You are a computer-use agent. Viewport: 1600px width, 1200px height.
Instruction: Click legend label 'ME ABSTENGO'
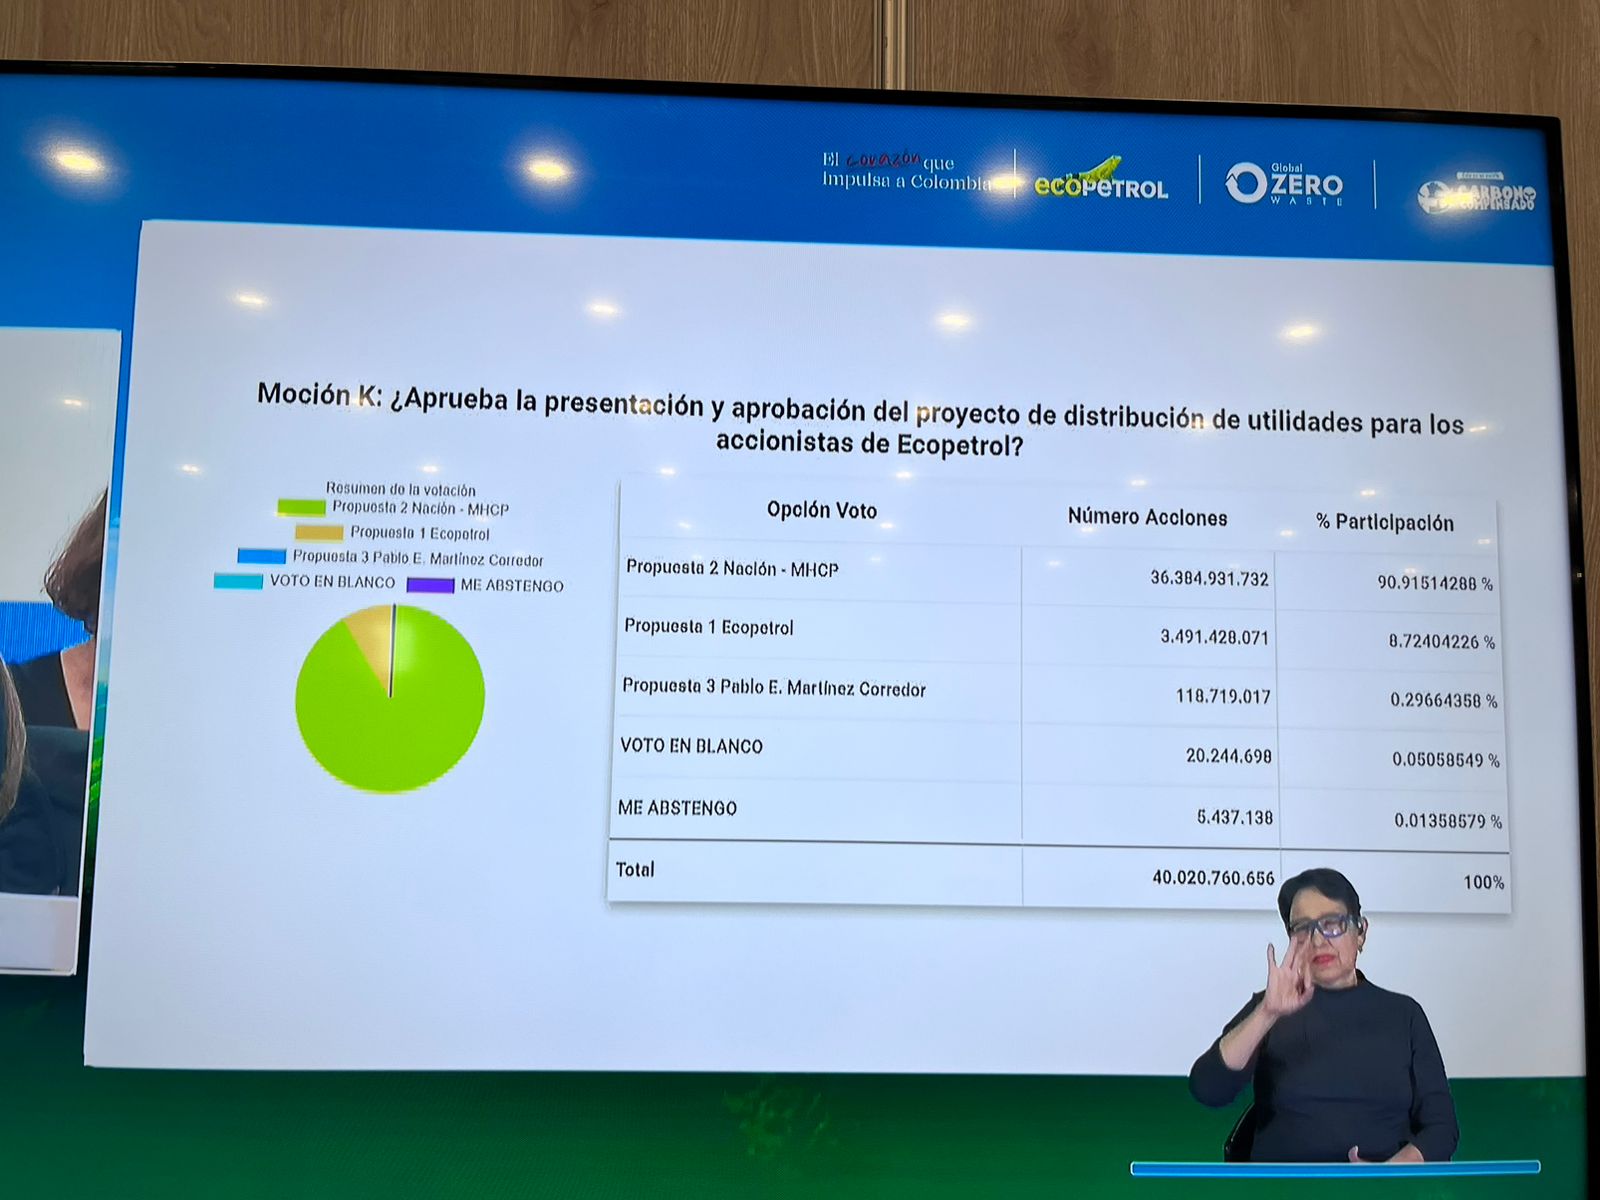(x=512, y=585)
